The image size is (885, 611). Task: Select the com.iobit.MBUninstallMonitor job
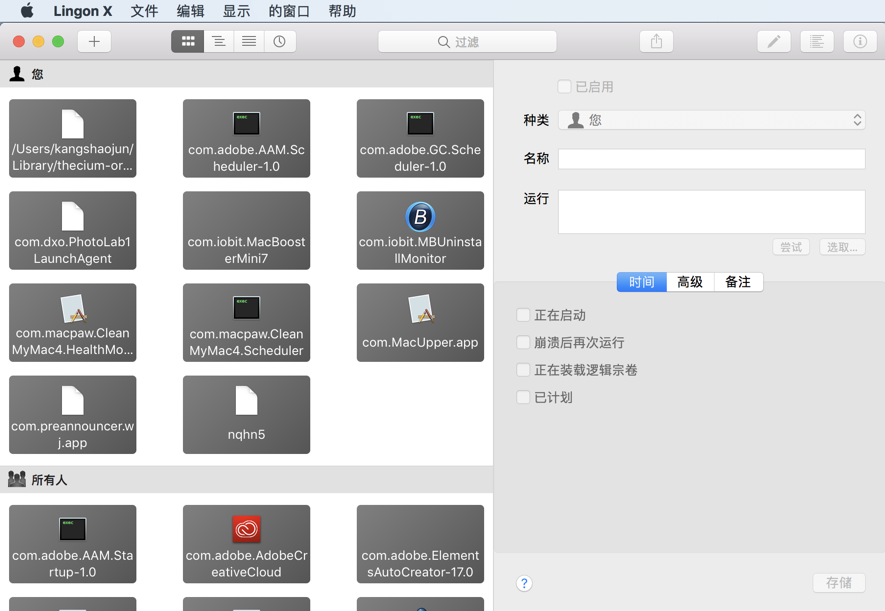(420, 230)
